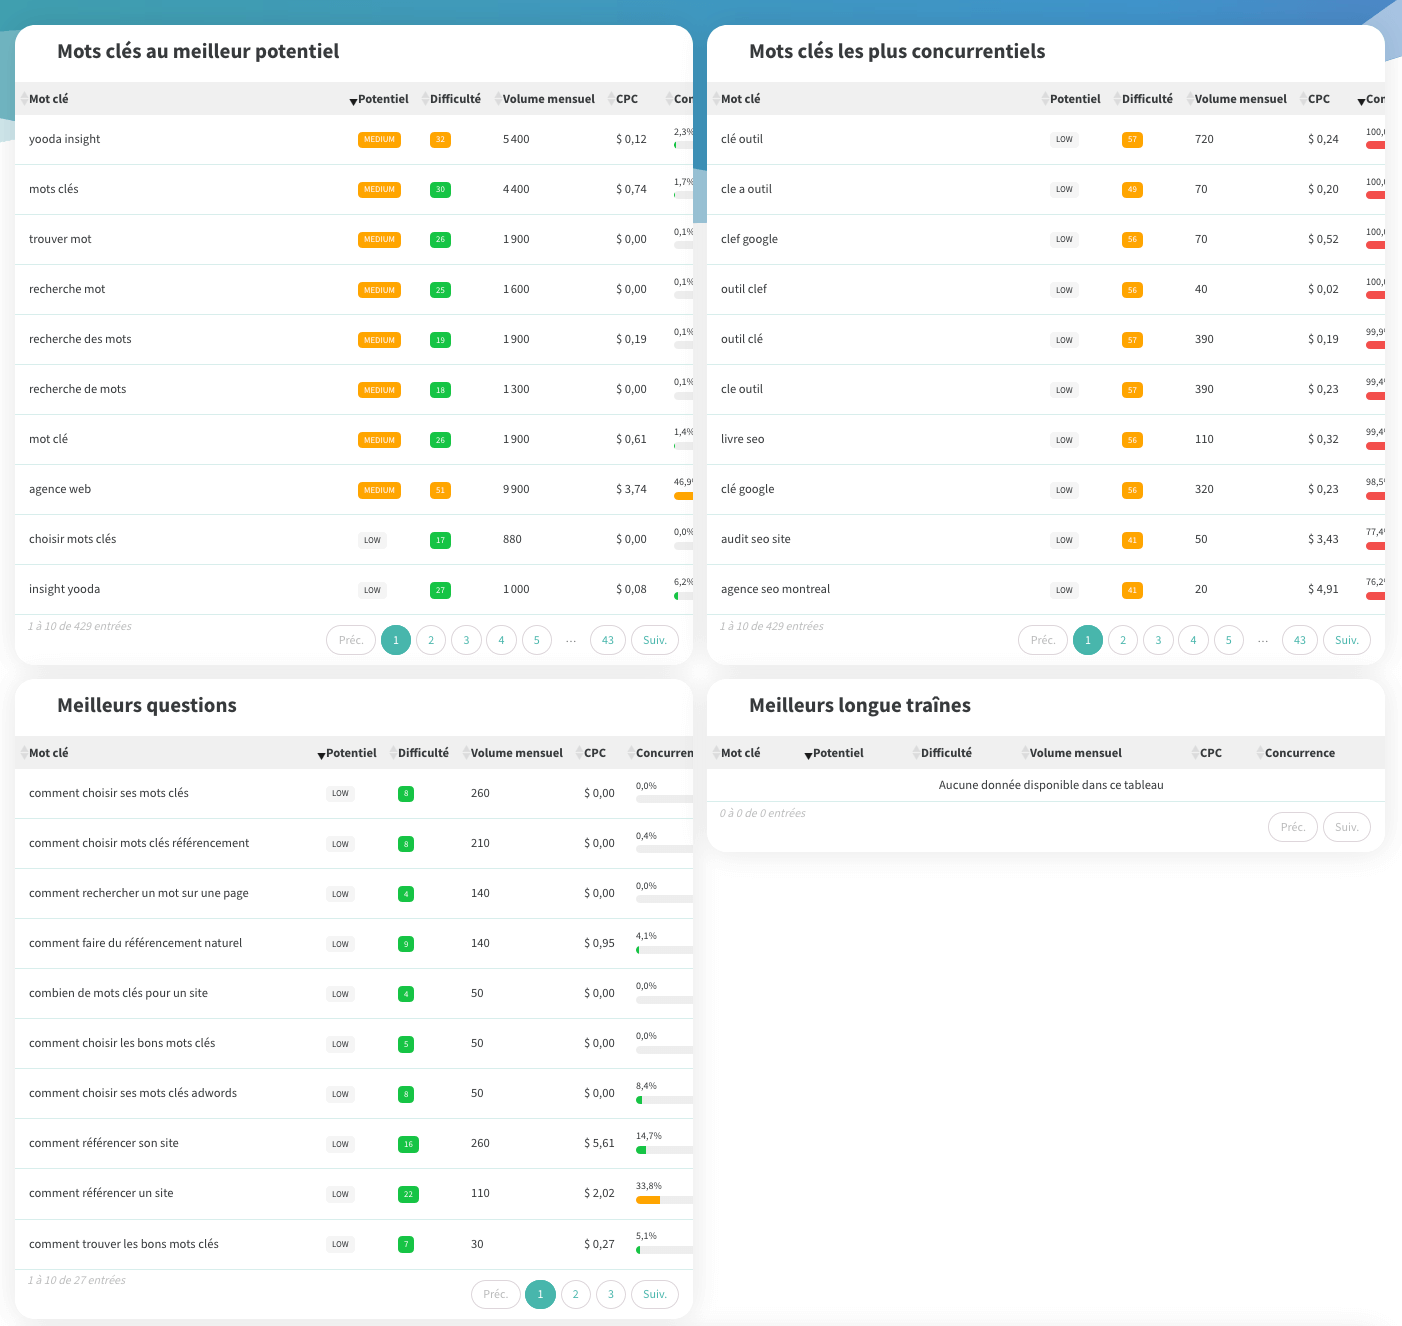
Task: Select 'comment choisir ses mots clés' question
Action: click(x=108, y=793)
